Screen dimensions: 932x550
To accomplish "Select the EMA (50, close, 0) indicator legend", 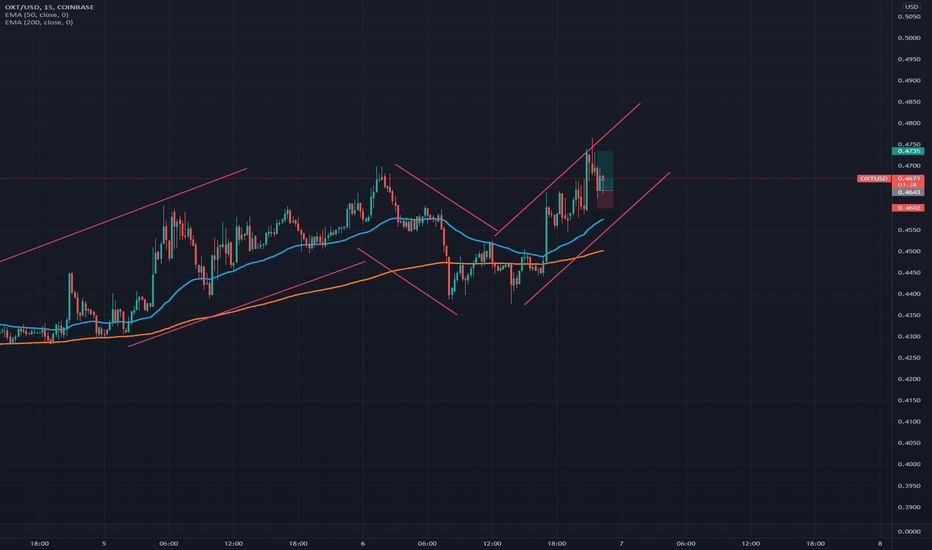I will 37,15.
